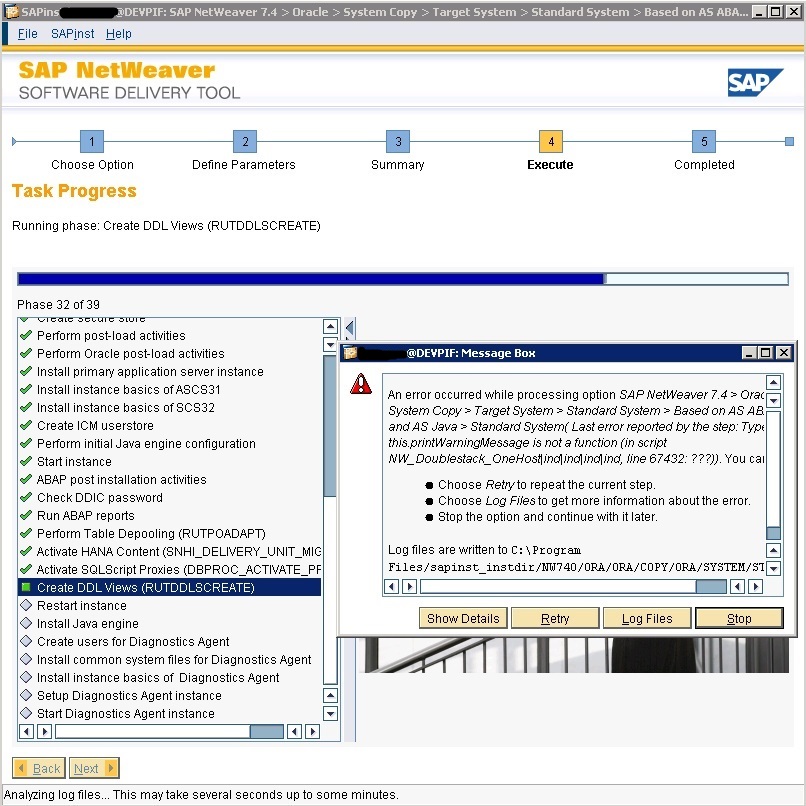Click step 5 Completed marker
This screenshot has width=806, height=806.
pyautogui.click(x=704, y=141)
